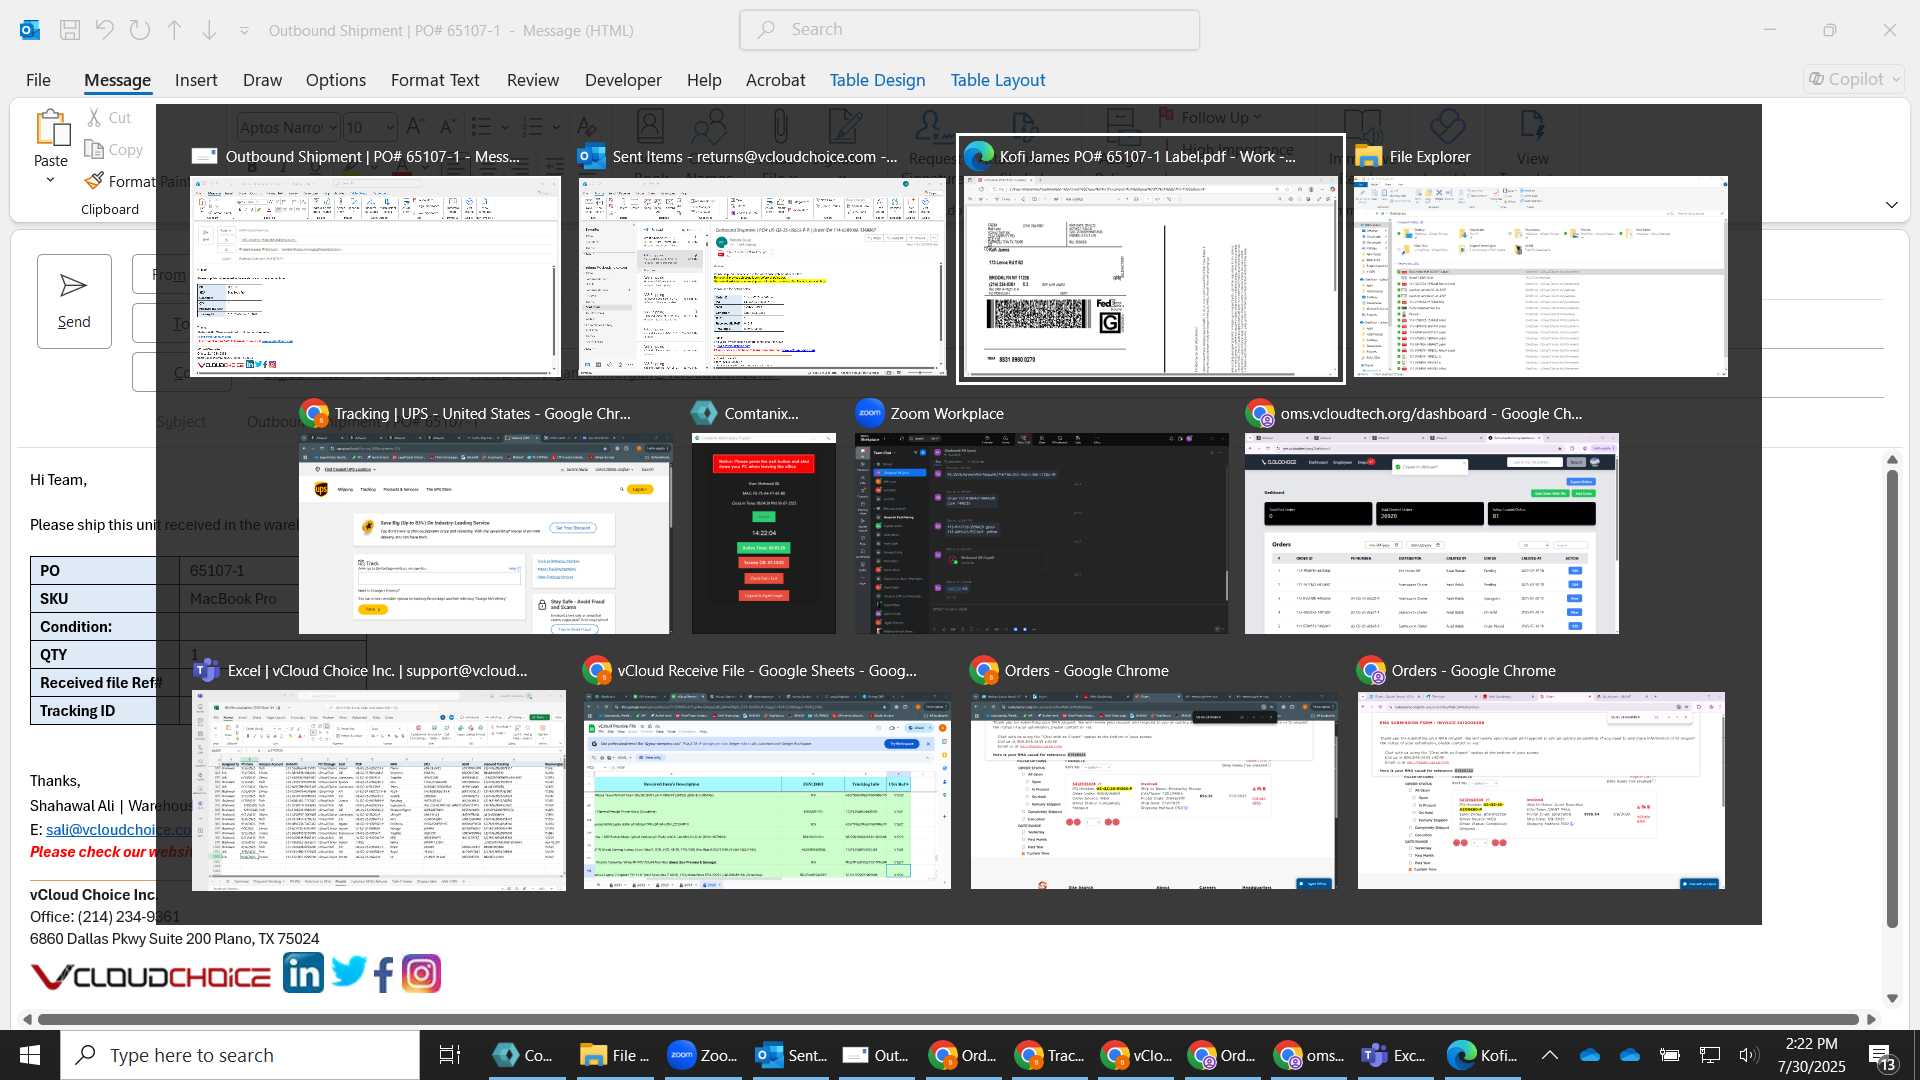Go to next item down arrow
The height and width of the screenshot is (1080, 1920).
coord(209,30)
